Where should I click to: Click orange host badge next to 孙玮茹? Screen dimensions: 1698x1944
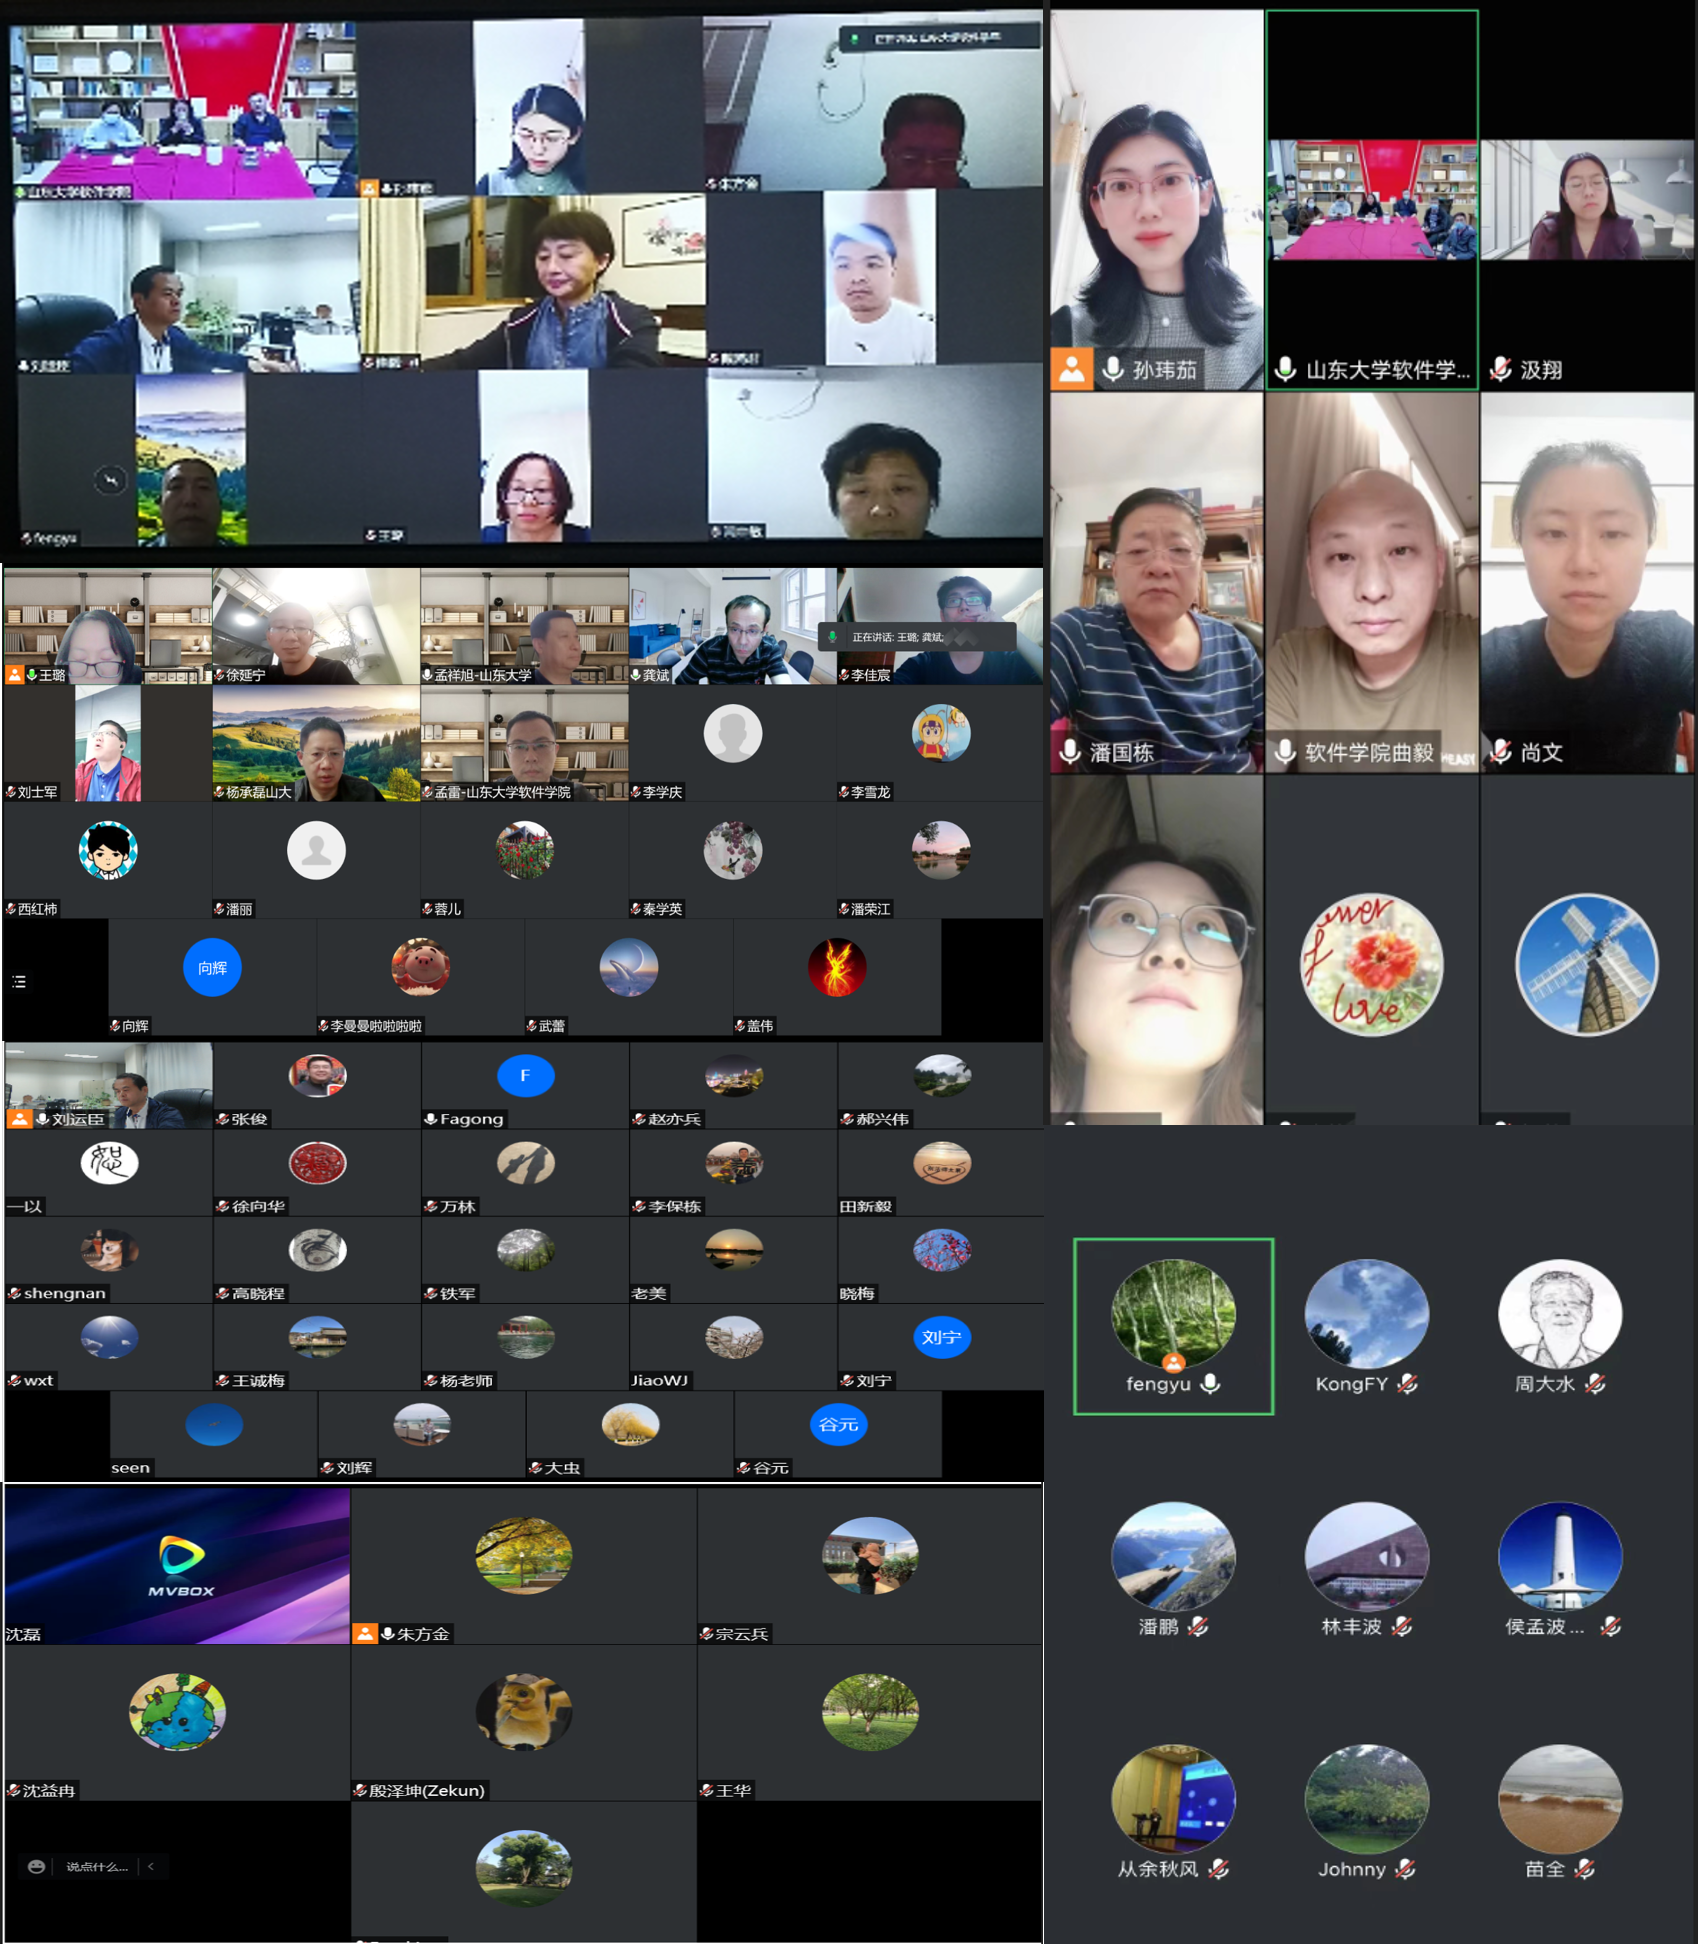click(x=1071, y=369)
